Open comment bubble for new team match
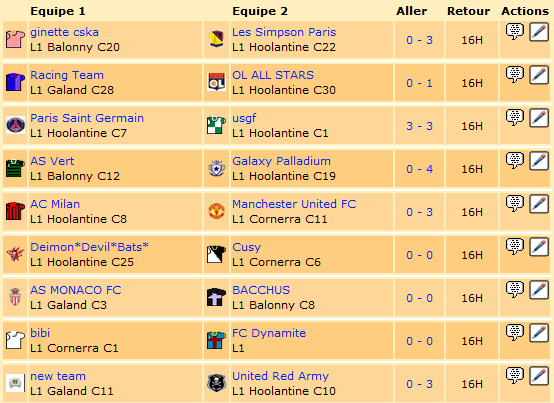The width and height of the screenshot is (554, 403). (515, 376)
